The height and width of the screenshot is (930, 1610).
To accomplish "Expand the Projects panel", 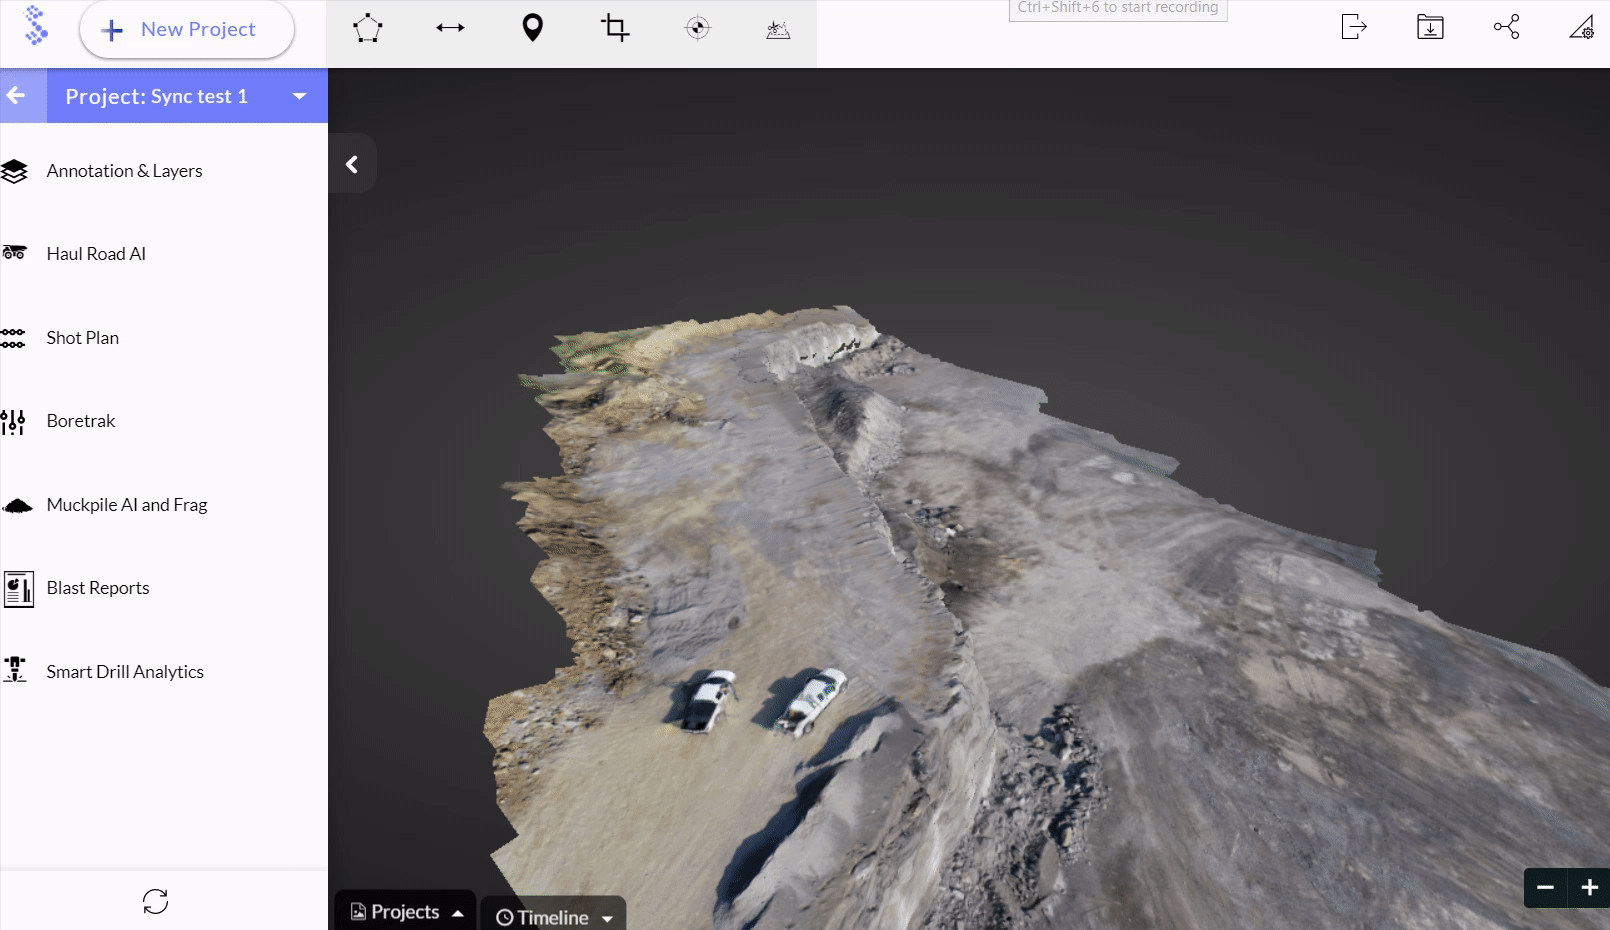I will tap(406, 911).
